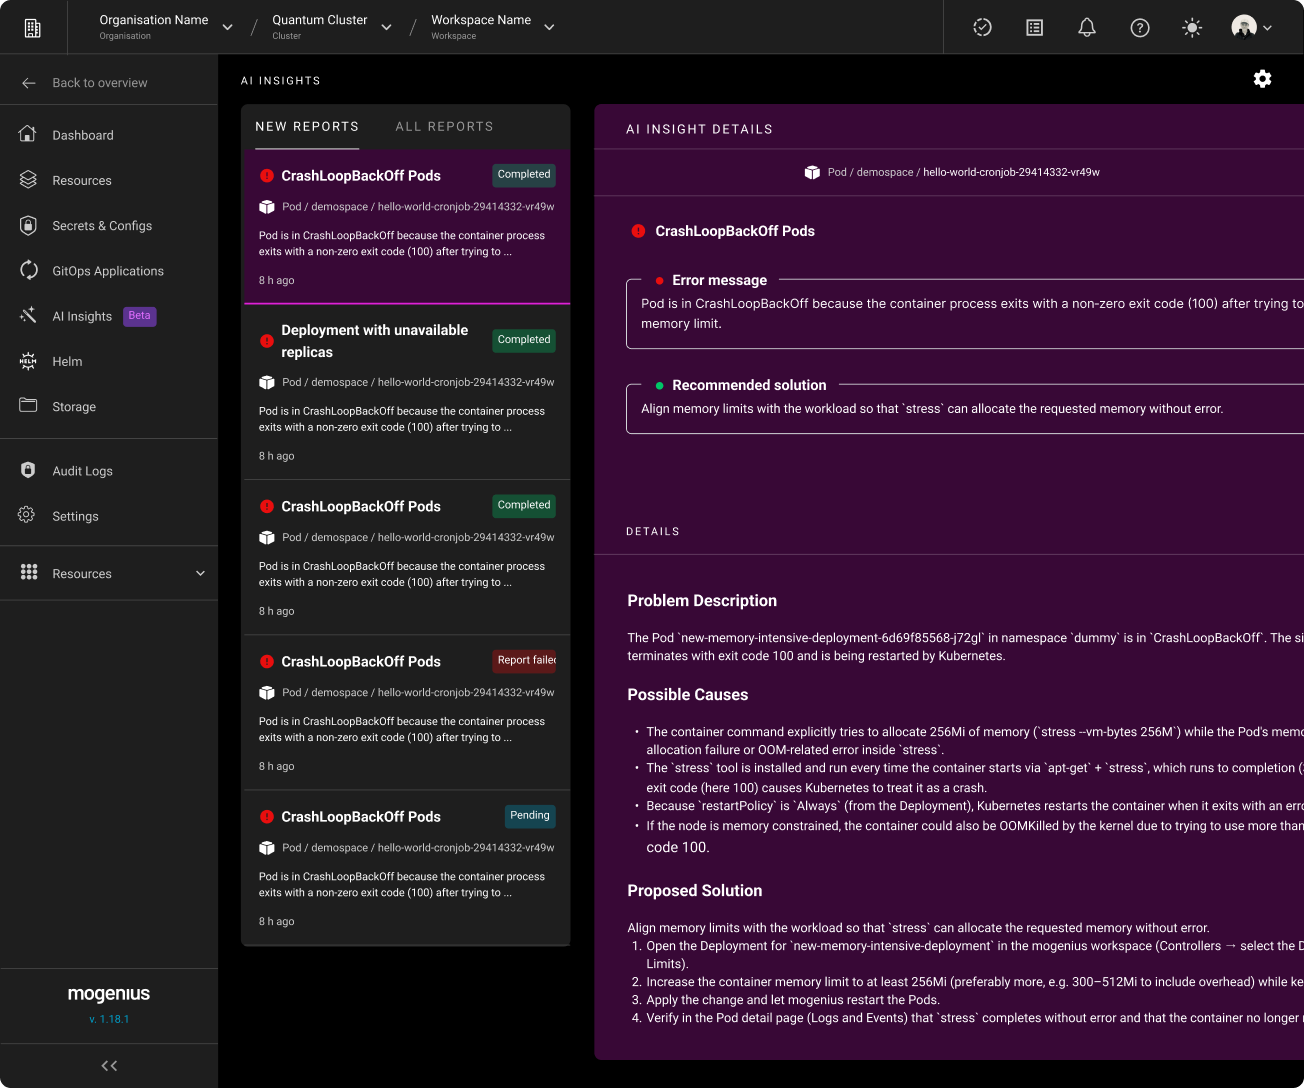The image size is (1304, 1088).
Task: Select the report marked Pending
Action: (x=406, y=868)
